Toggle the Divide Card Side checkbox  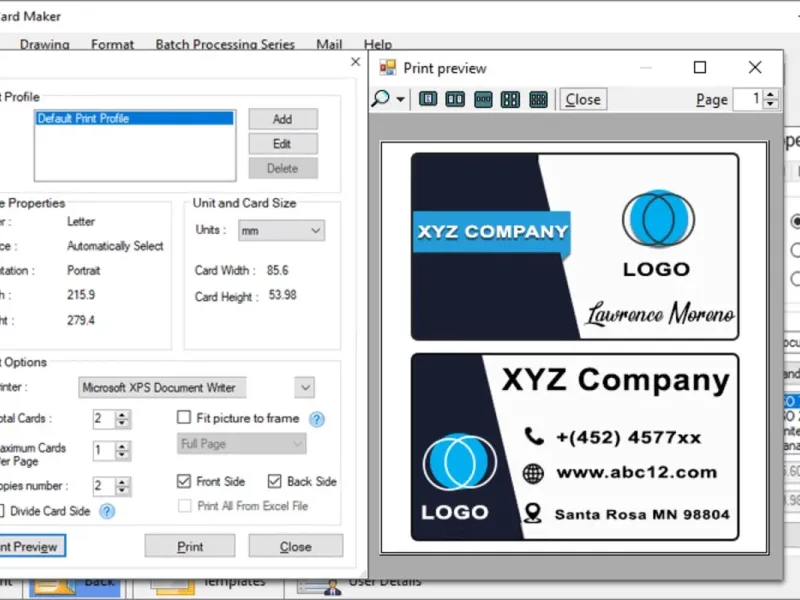pyautogui.click(x=2, y=511)
